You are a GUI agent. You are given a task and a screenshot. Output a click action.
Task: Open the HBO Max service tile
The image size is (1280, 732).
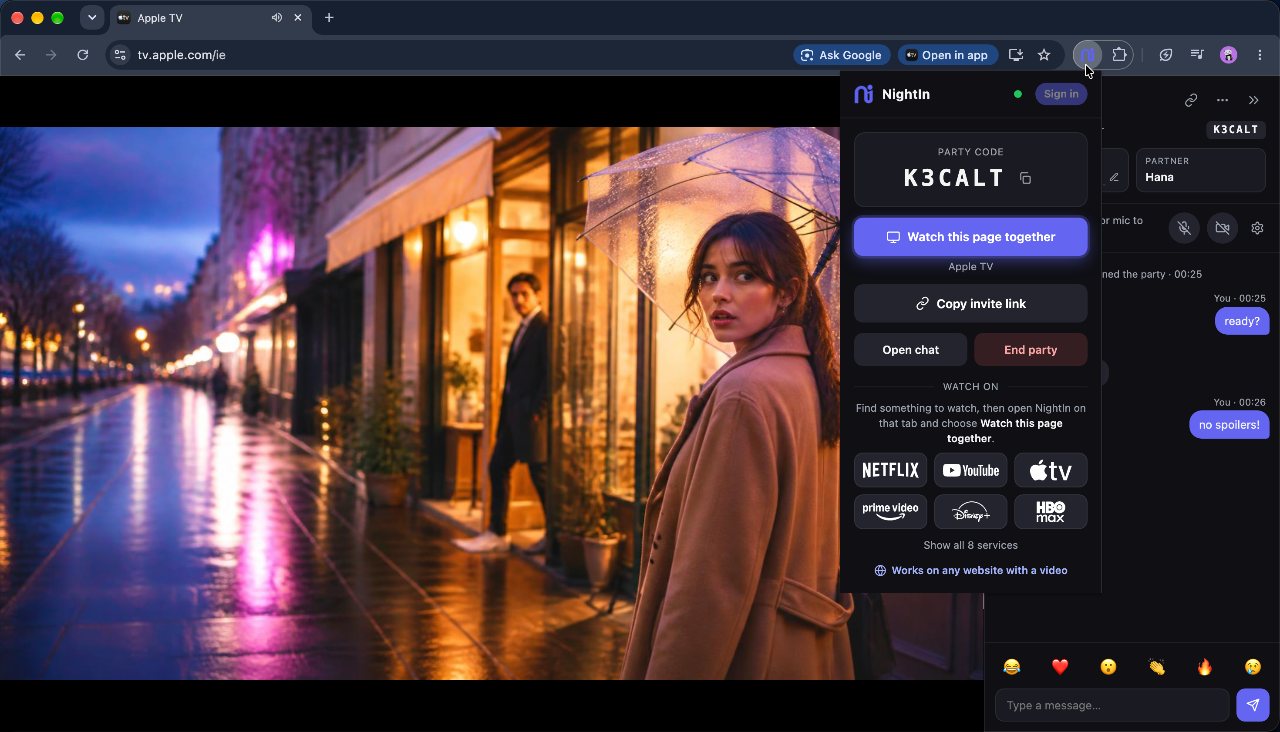(1050, 511)
